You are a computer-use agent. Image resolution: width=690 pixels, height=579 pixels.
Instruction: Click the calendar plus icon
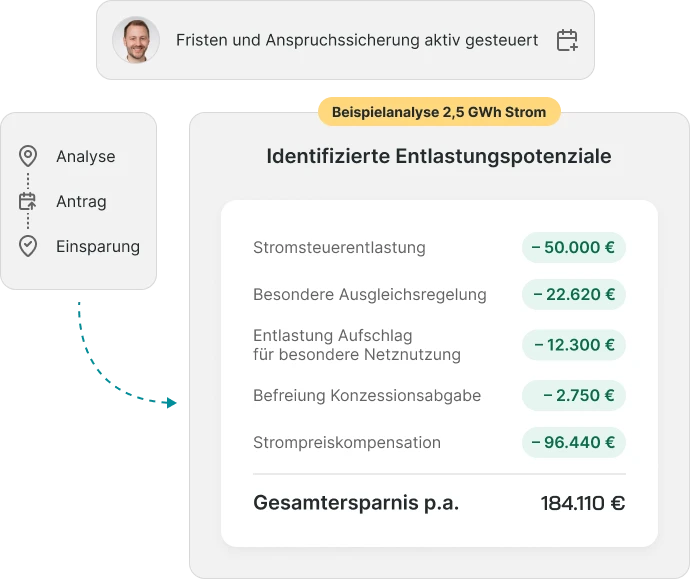[567, 40]
